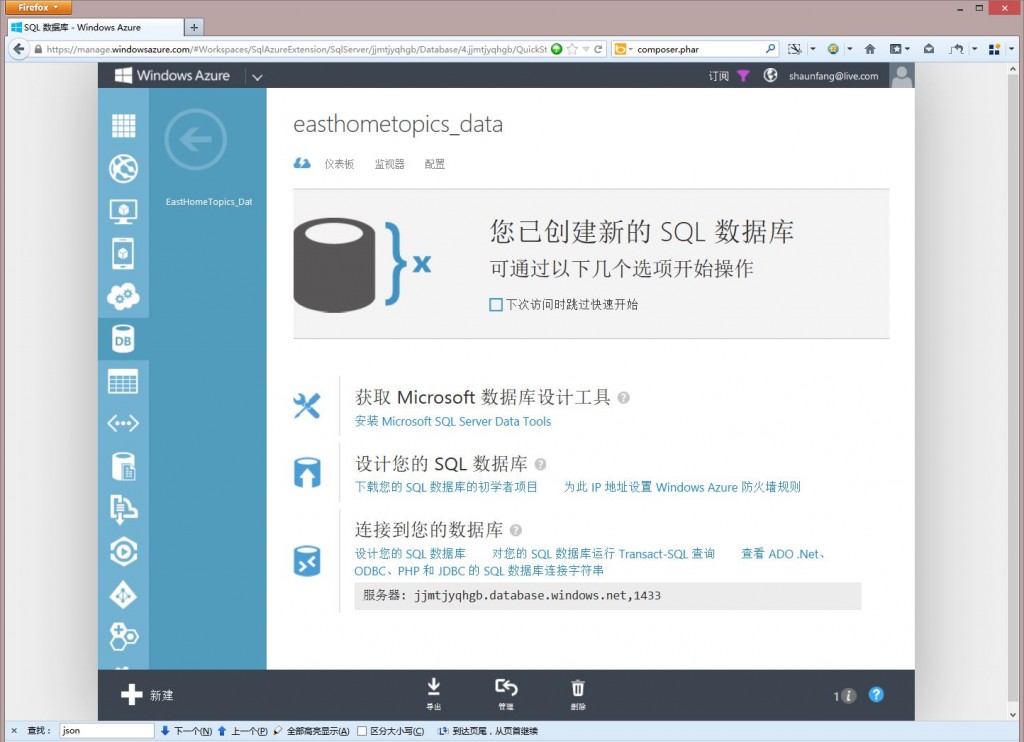Select the SQL 数据库 icon in the sidebar
This screenshot has height=742, width=1024.
(x=123, y=338)
